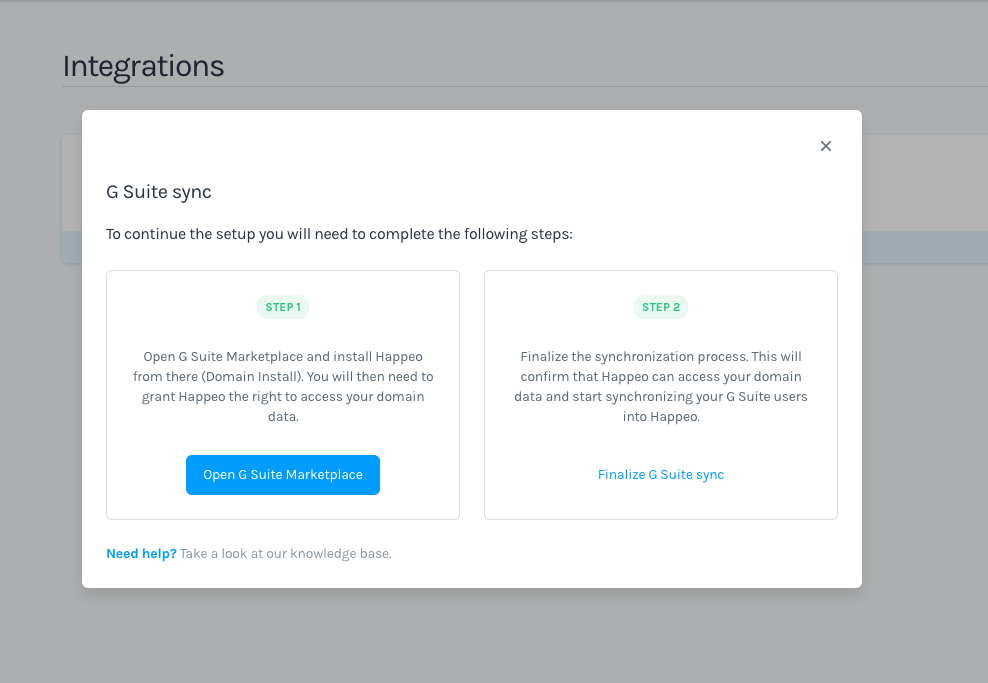This screenshot has height=683, width=988.
Task: Click the blue bar peeking behind the dialog
Action: point(71,247)
